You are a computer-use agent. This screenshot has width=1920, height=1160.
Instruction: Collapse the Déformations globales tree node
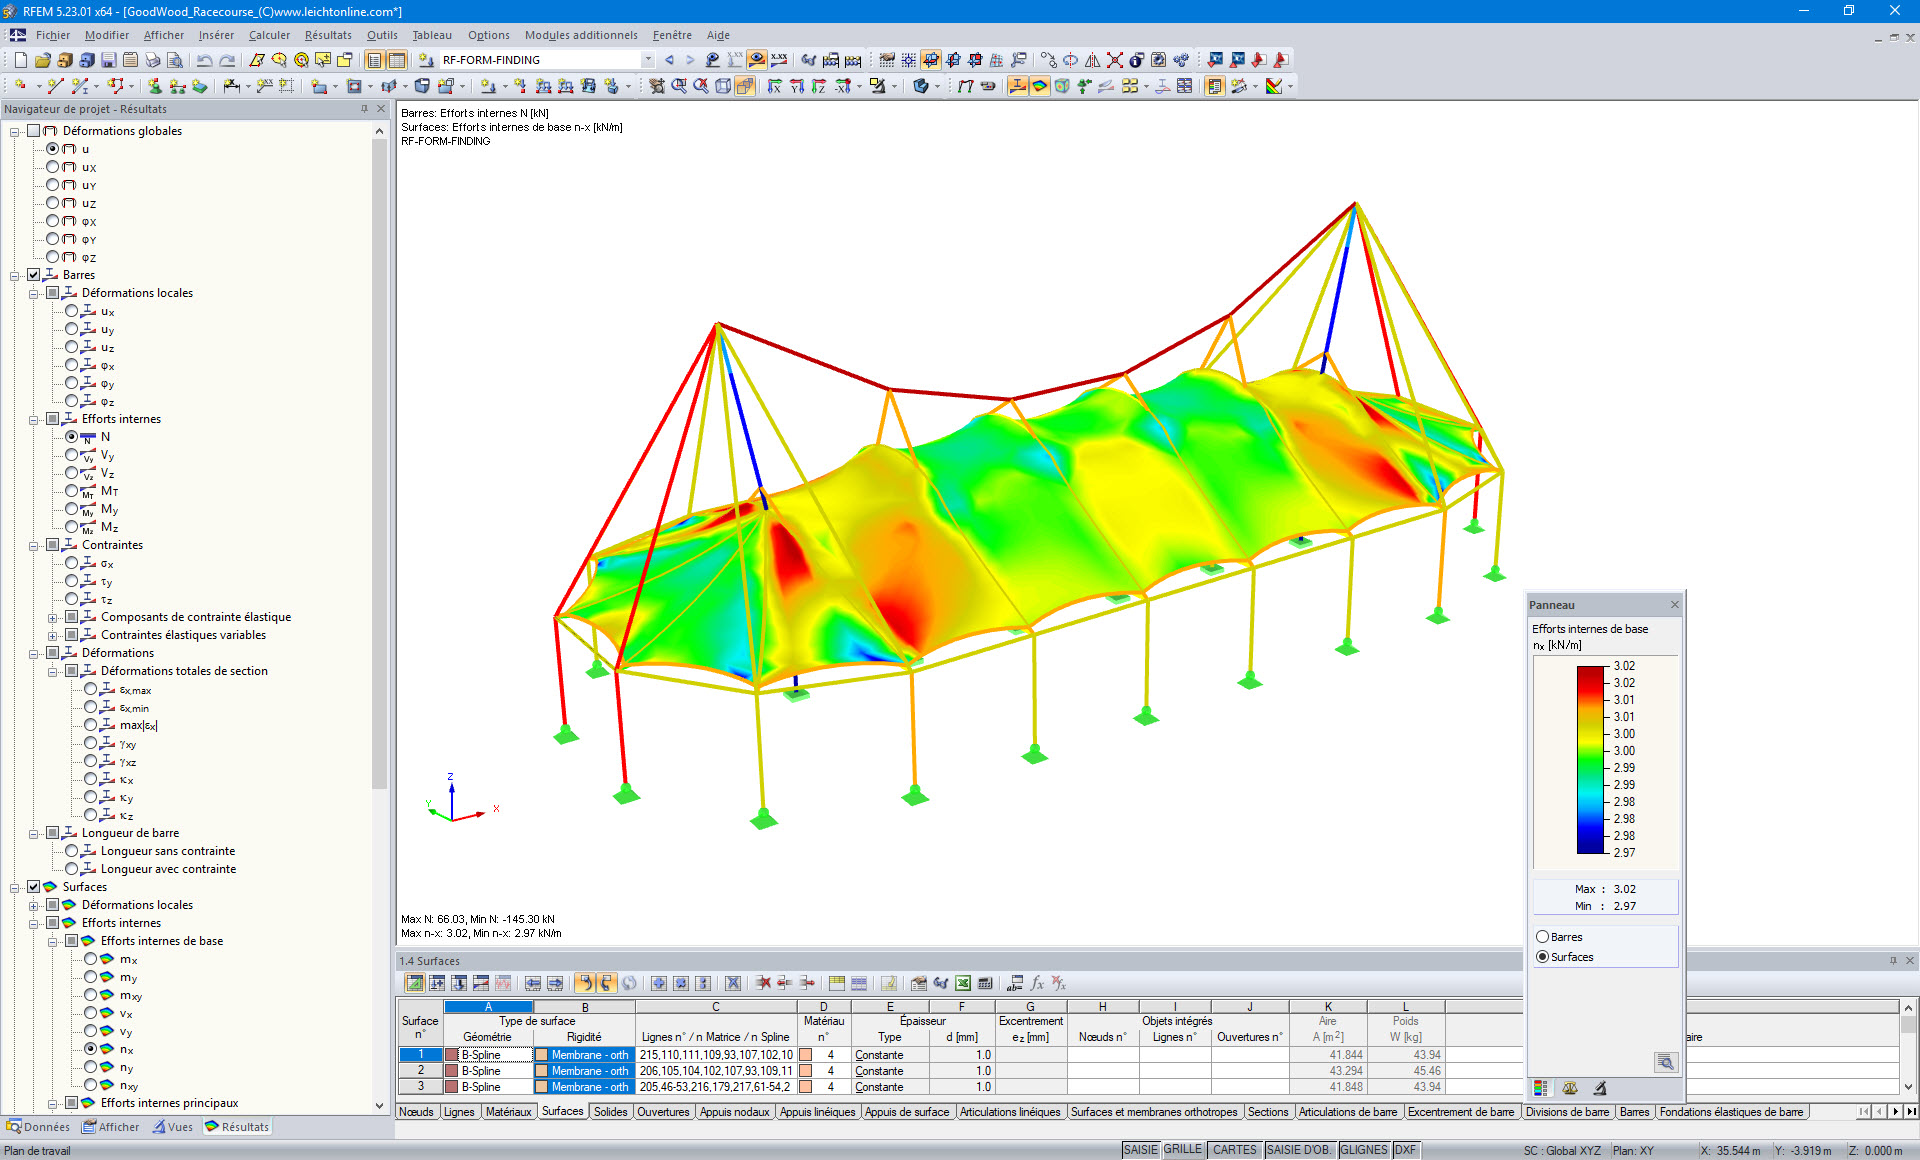click(x=14, y=131)
